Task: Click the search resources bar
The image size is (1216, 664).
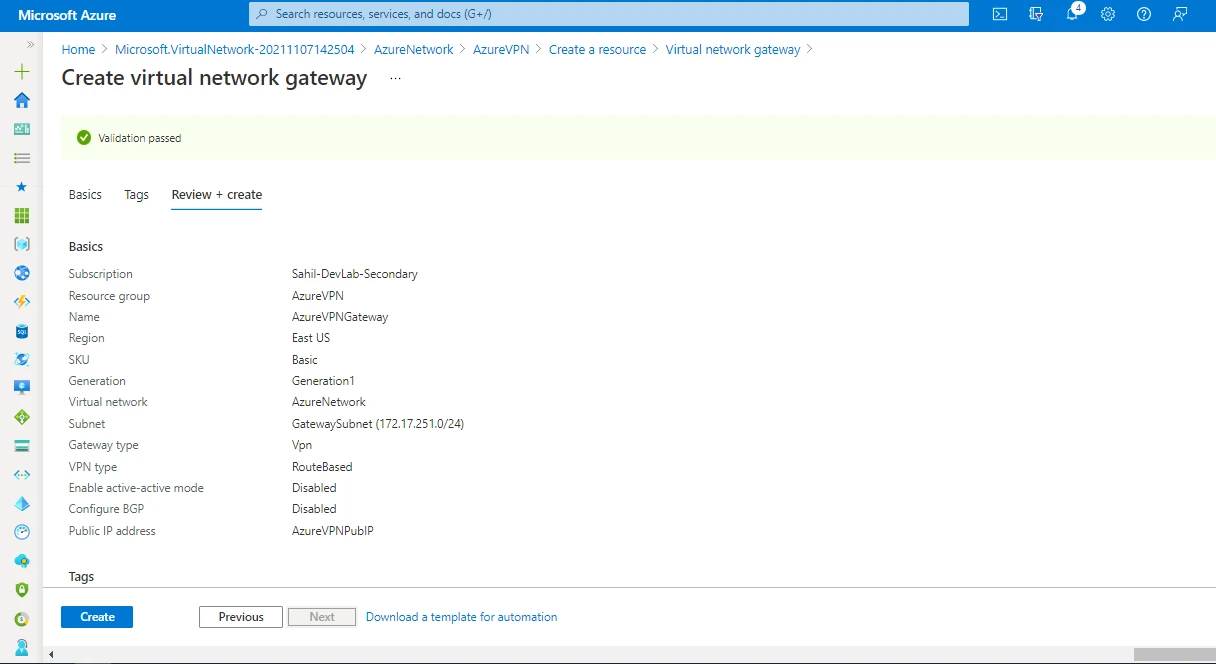Action: pyautogui.click(x=608, y=14)
